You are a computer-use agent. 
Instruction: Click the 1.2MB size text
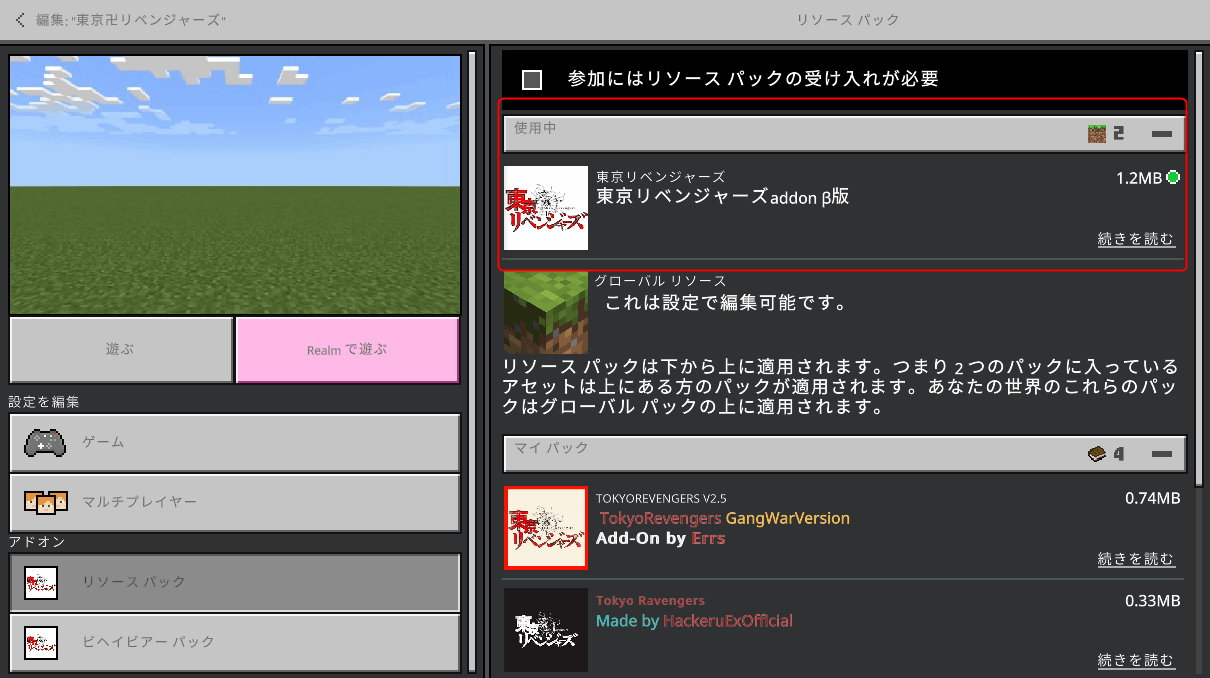(1139, 178)
